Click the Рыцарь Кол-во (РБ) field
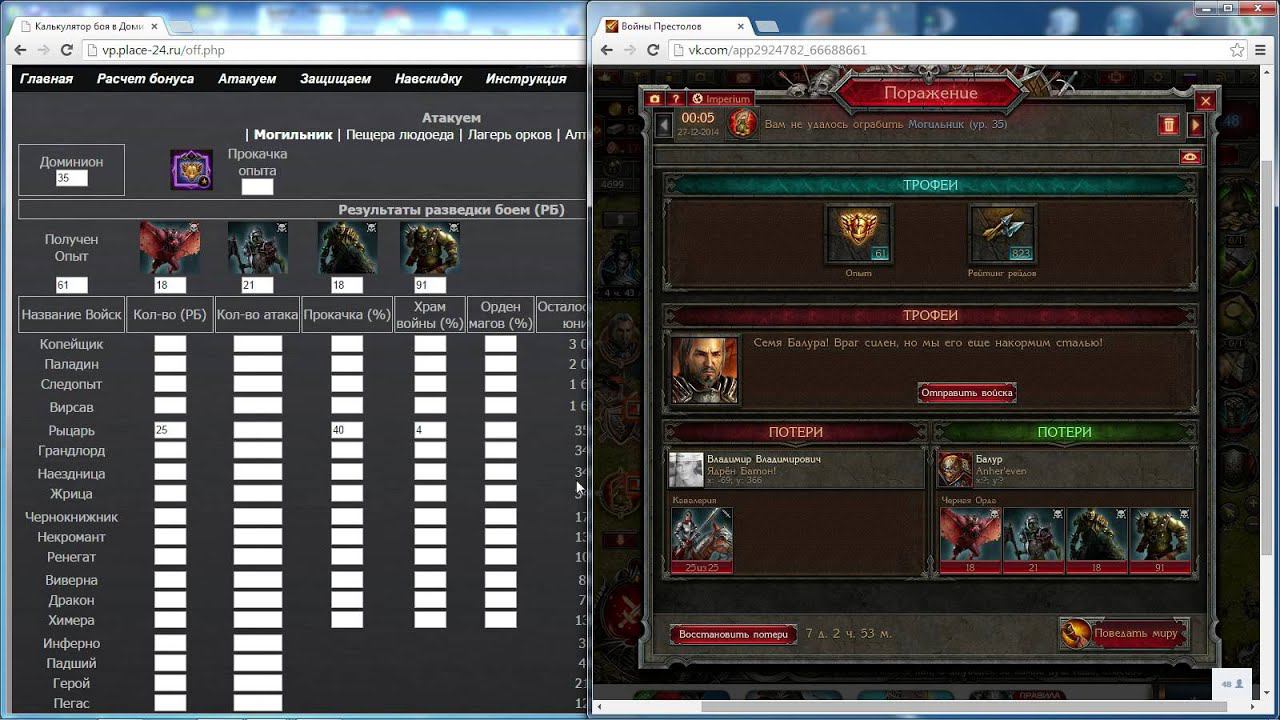 [170, 430]
